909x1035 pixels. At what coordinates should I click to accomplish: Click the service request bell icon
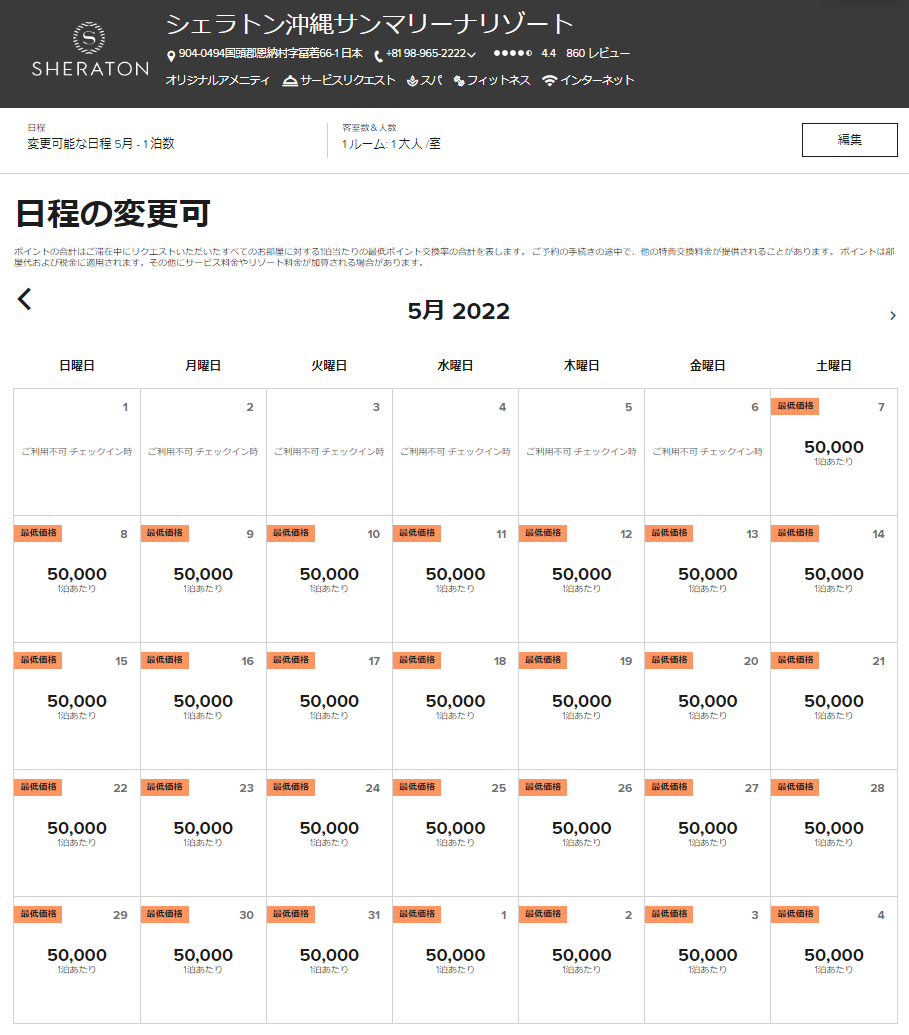(x=290, y=81)
